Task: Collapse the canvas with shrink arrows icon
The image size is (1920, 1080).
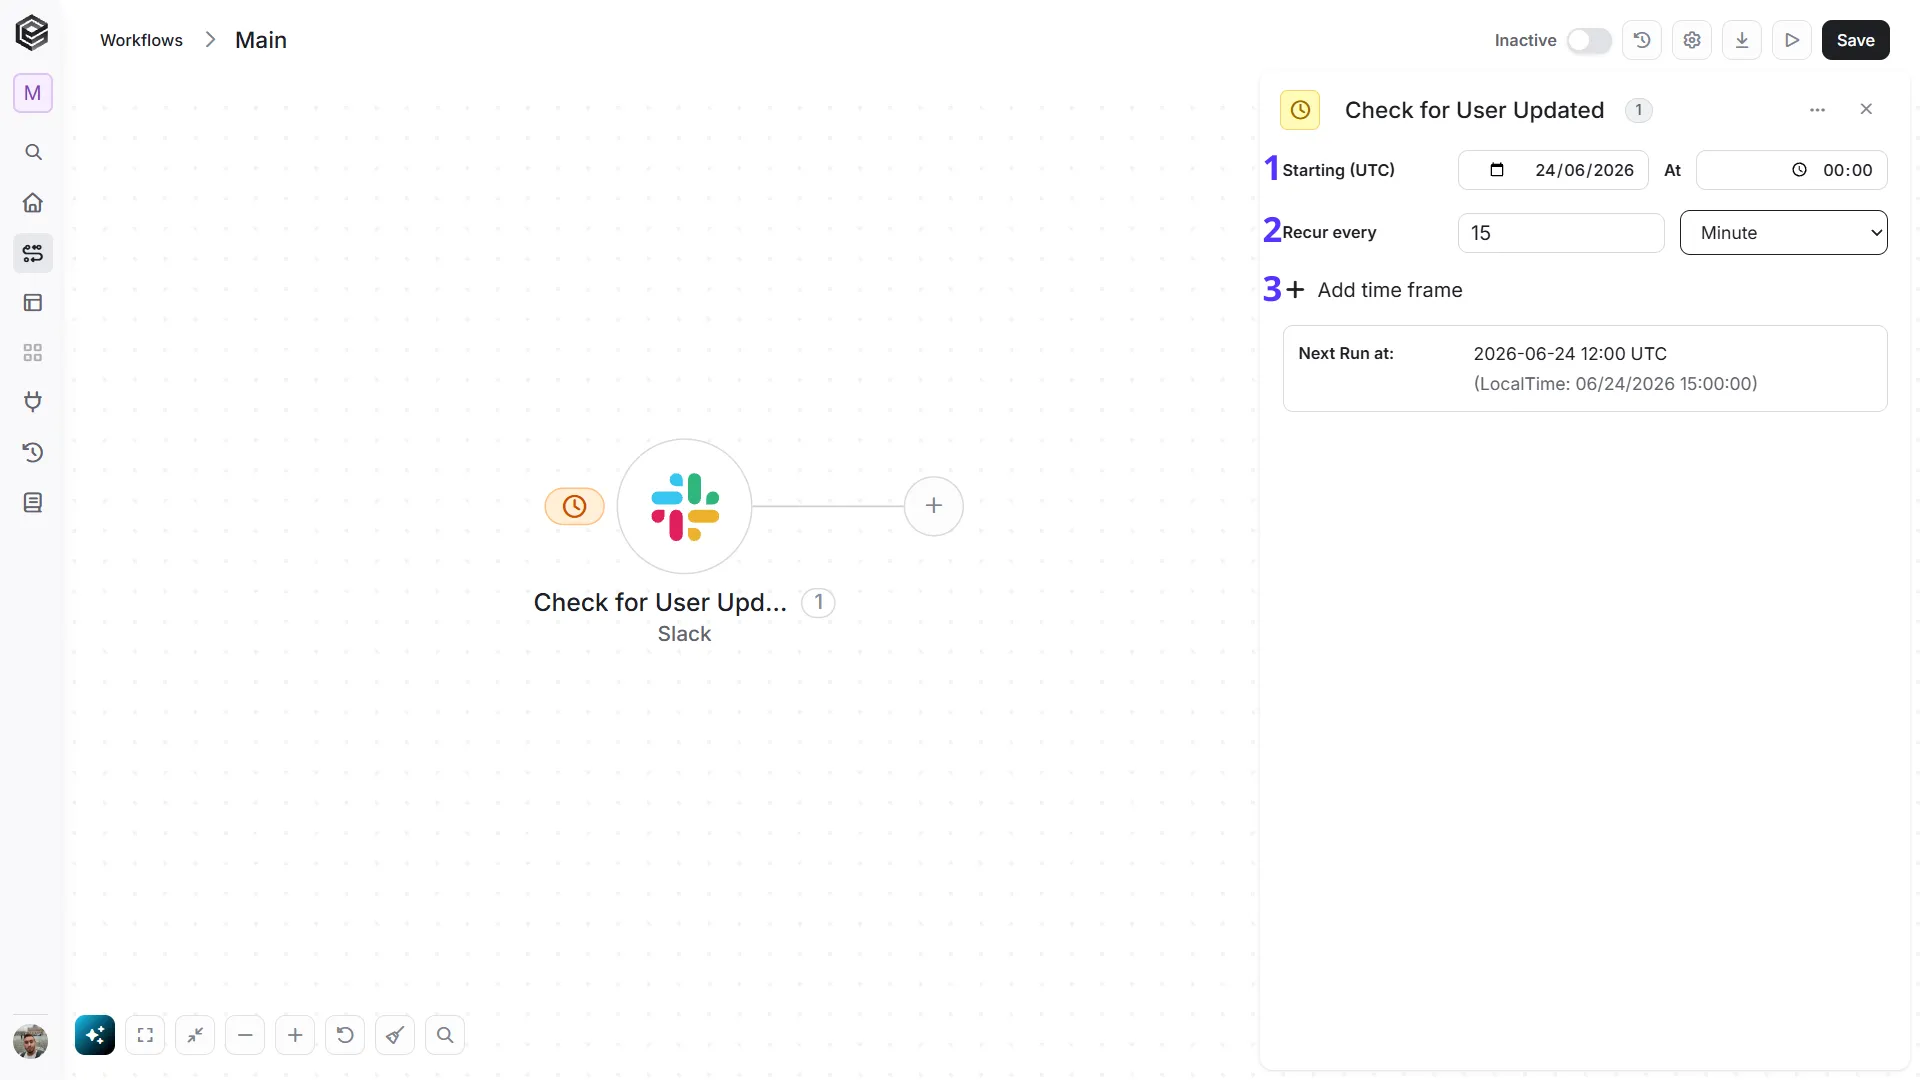Action: point(195,1035)
